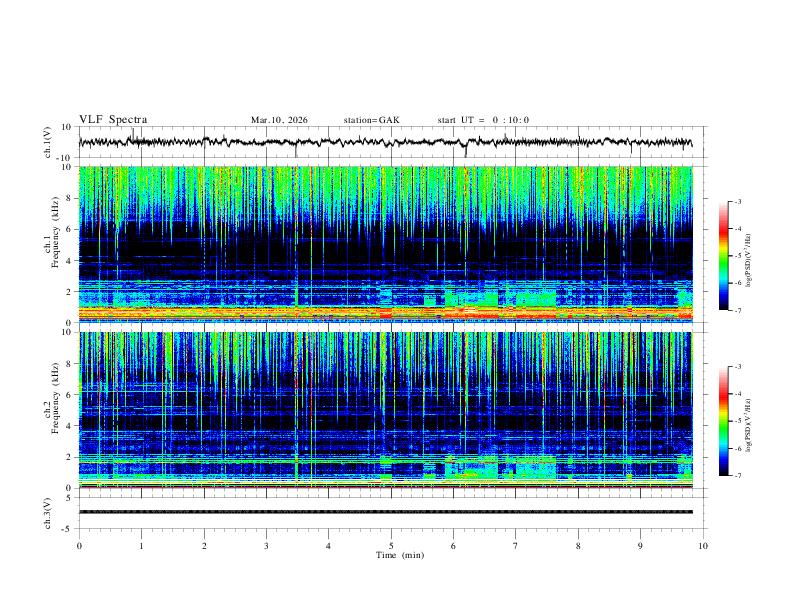This screenshot has width=792, height=612.
Task: Click the "9" tick on Time axis
Action: pyautogui.click(x=640, y=546)
